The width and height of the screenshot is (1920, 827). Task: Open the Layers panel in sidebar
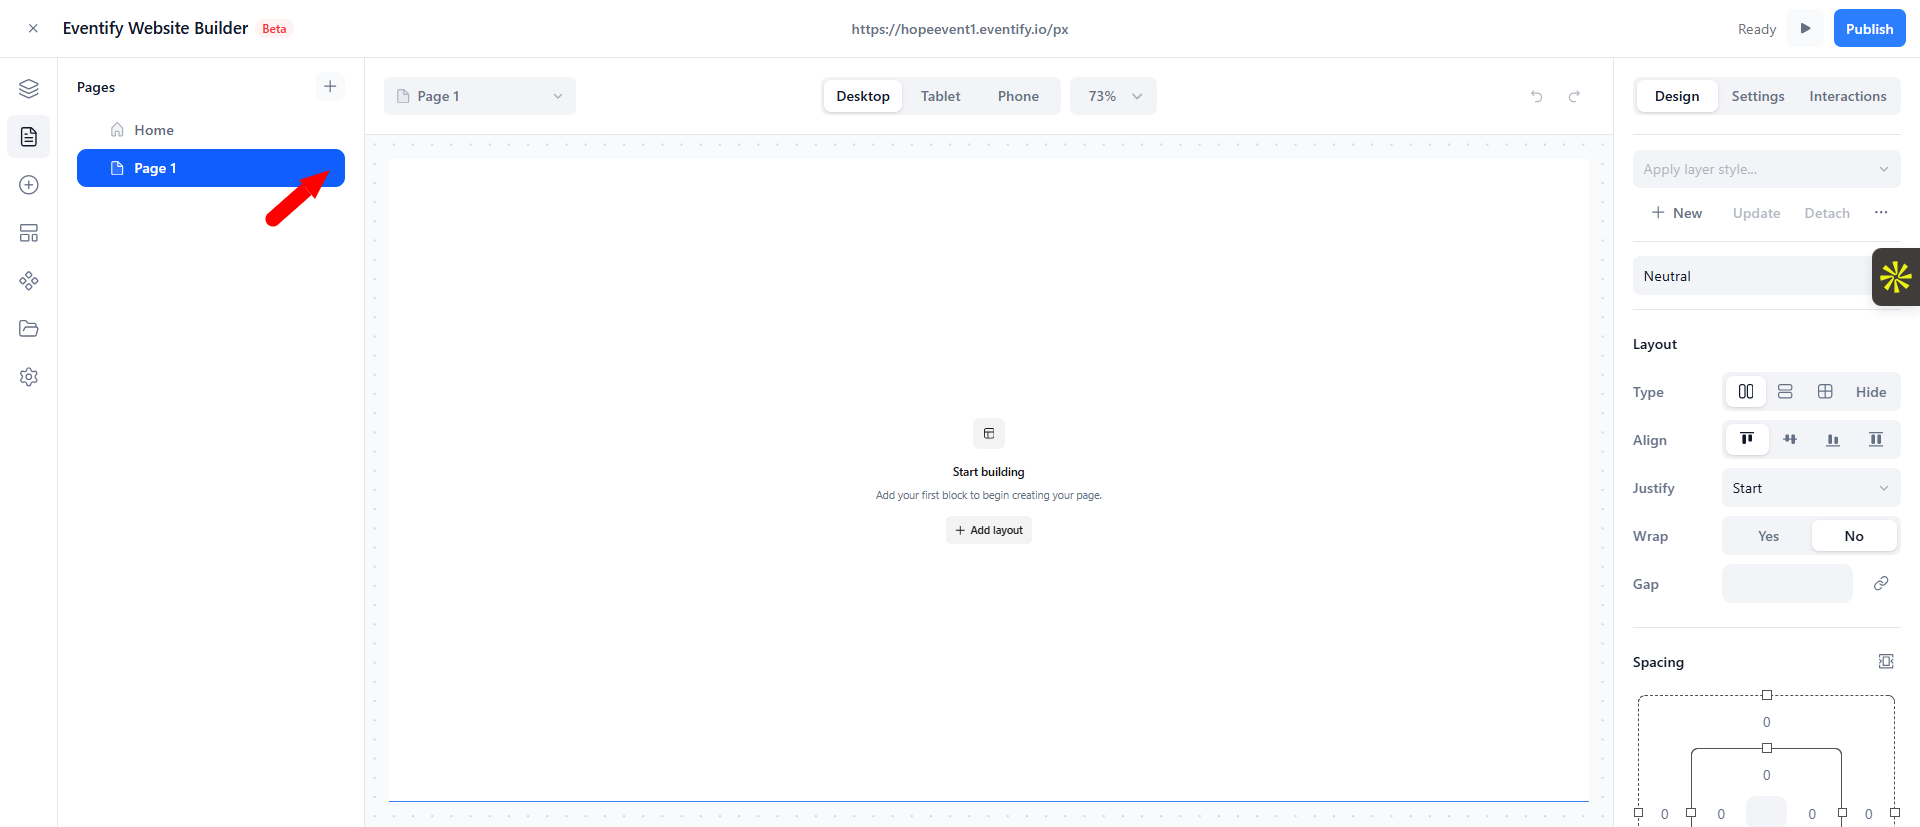tap(29, 89)
